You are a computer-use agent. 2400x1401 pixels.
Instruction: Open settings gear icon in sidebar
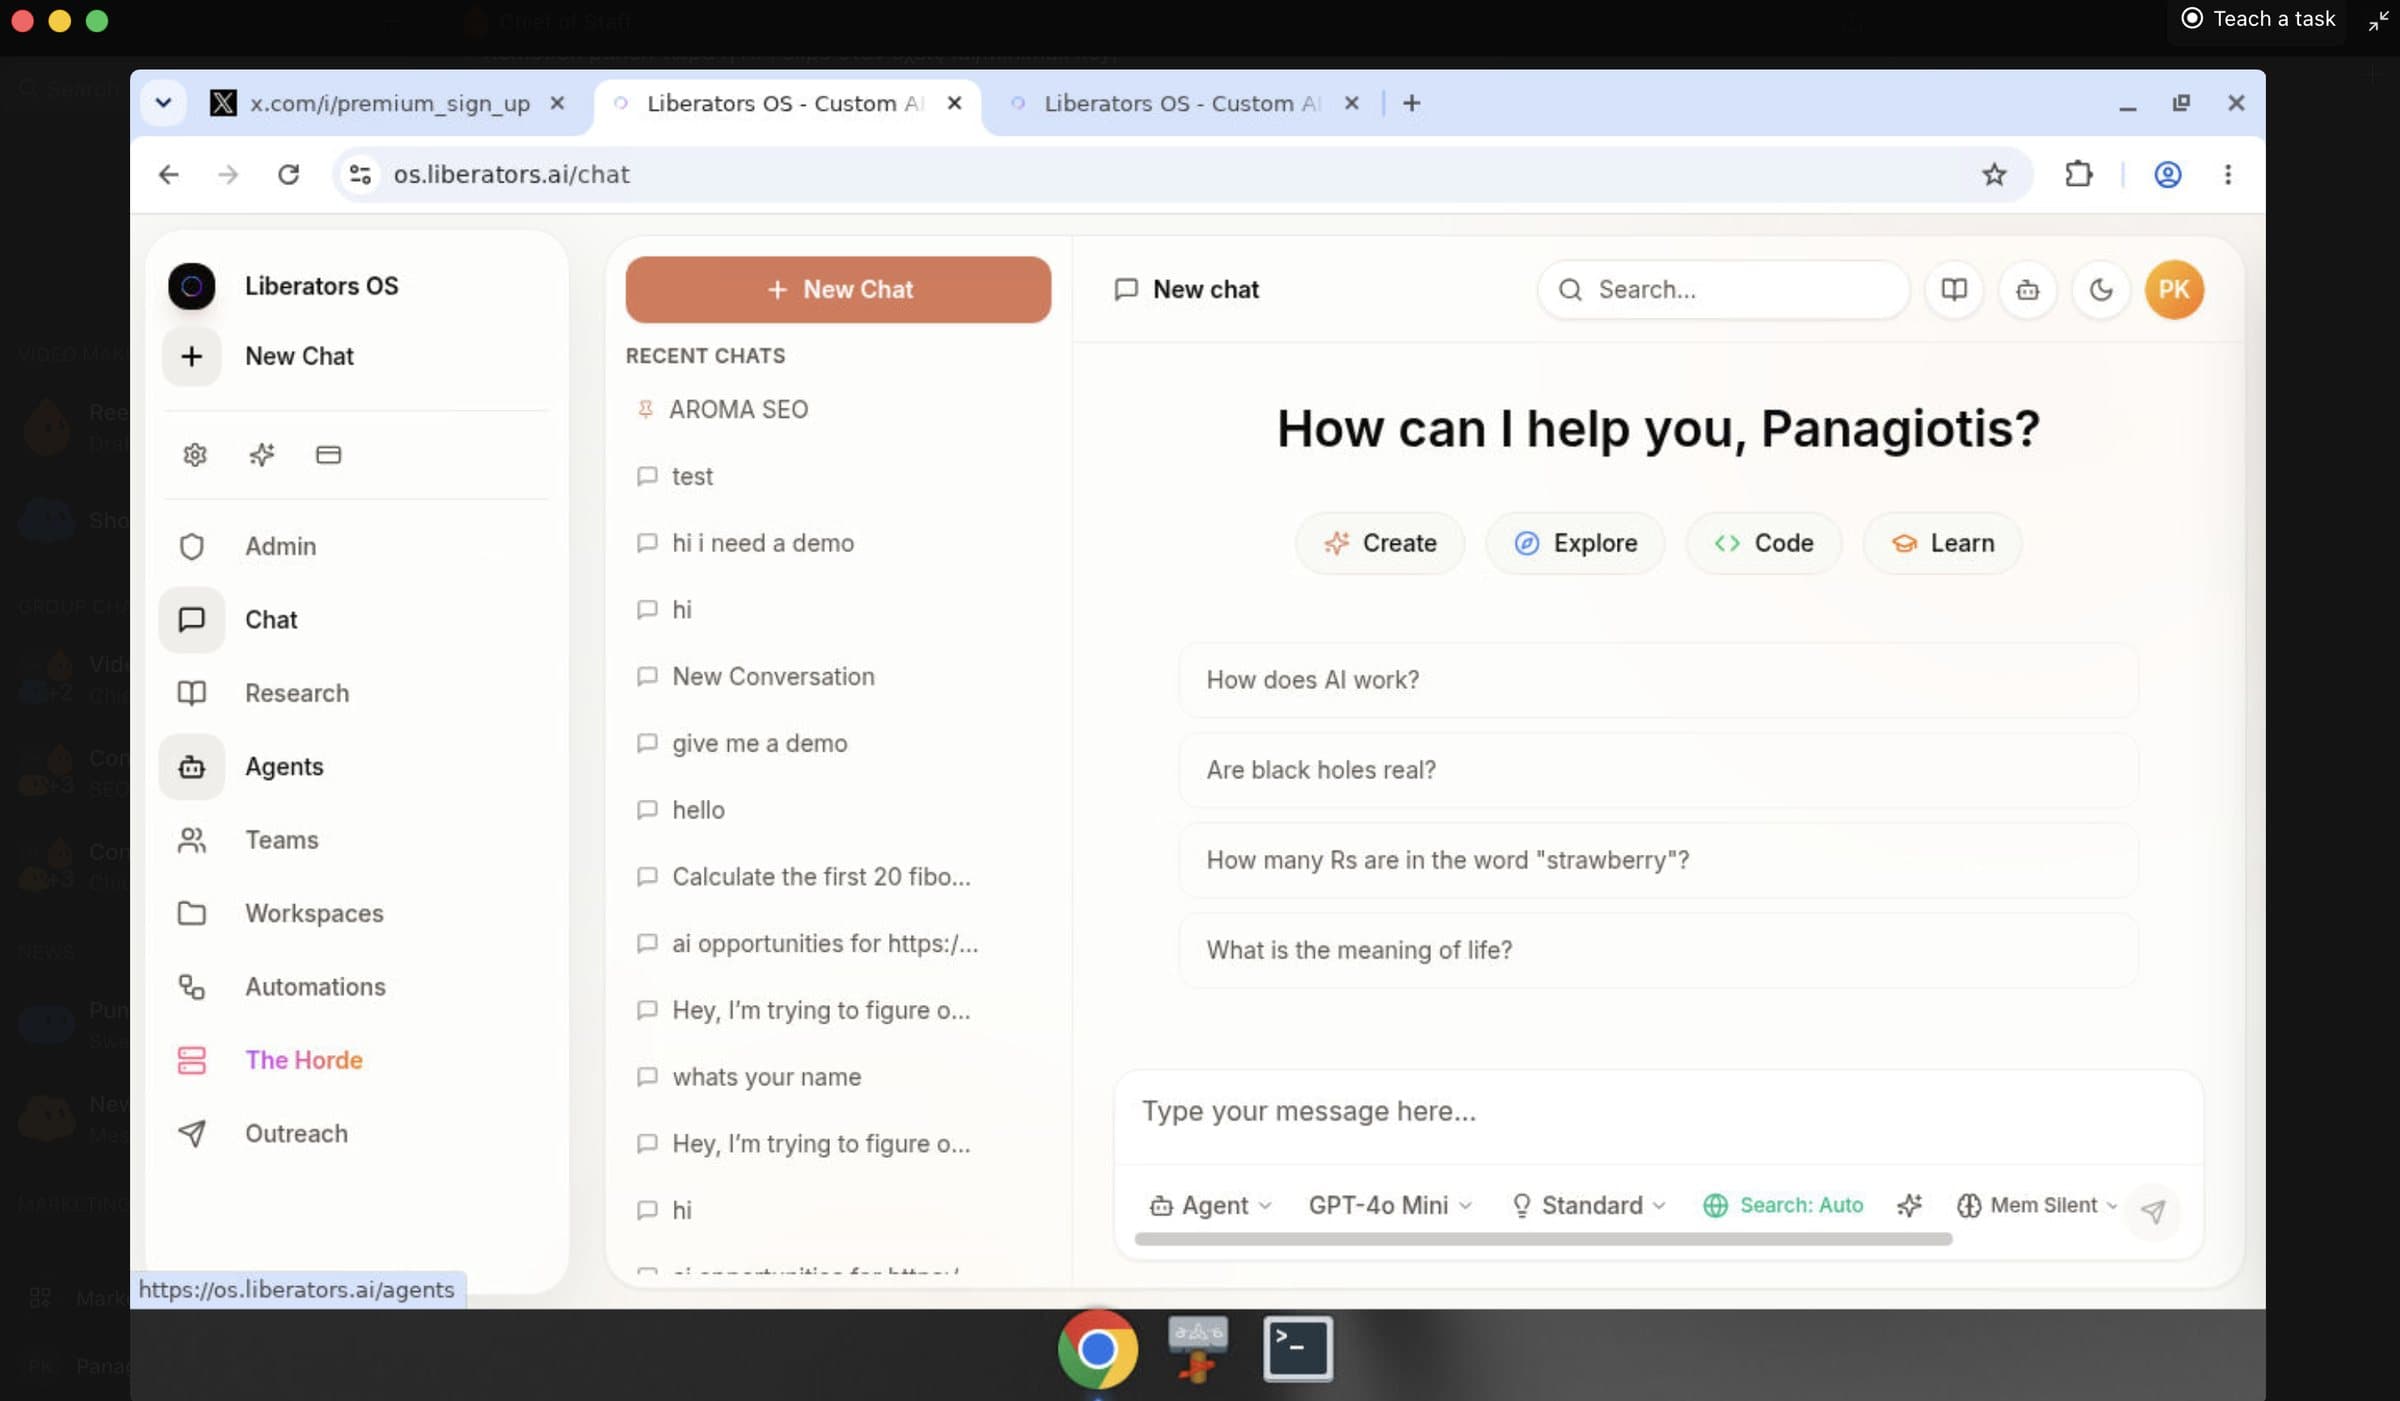pyautogui.click(x=195, y=455)
